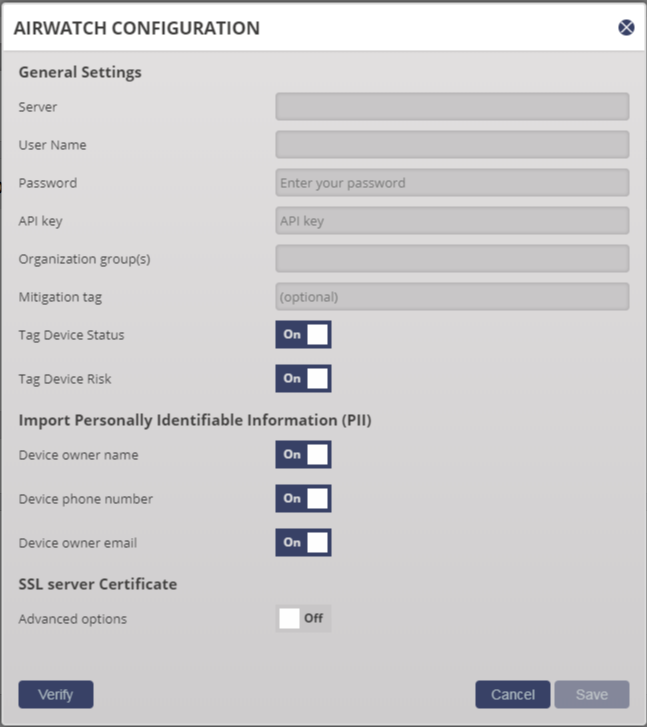Toggle off Device owner name import
This screenshot has height=727, width=647.
(x=303, y=454)
